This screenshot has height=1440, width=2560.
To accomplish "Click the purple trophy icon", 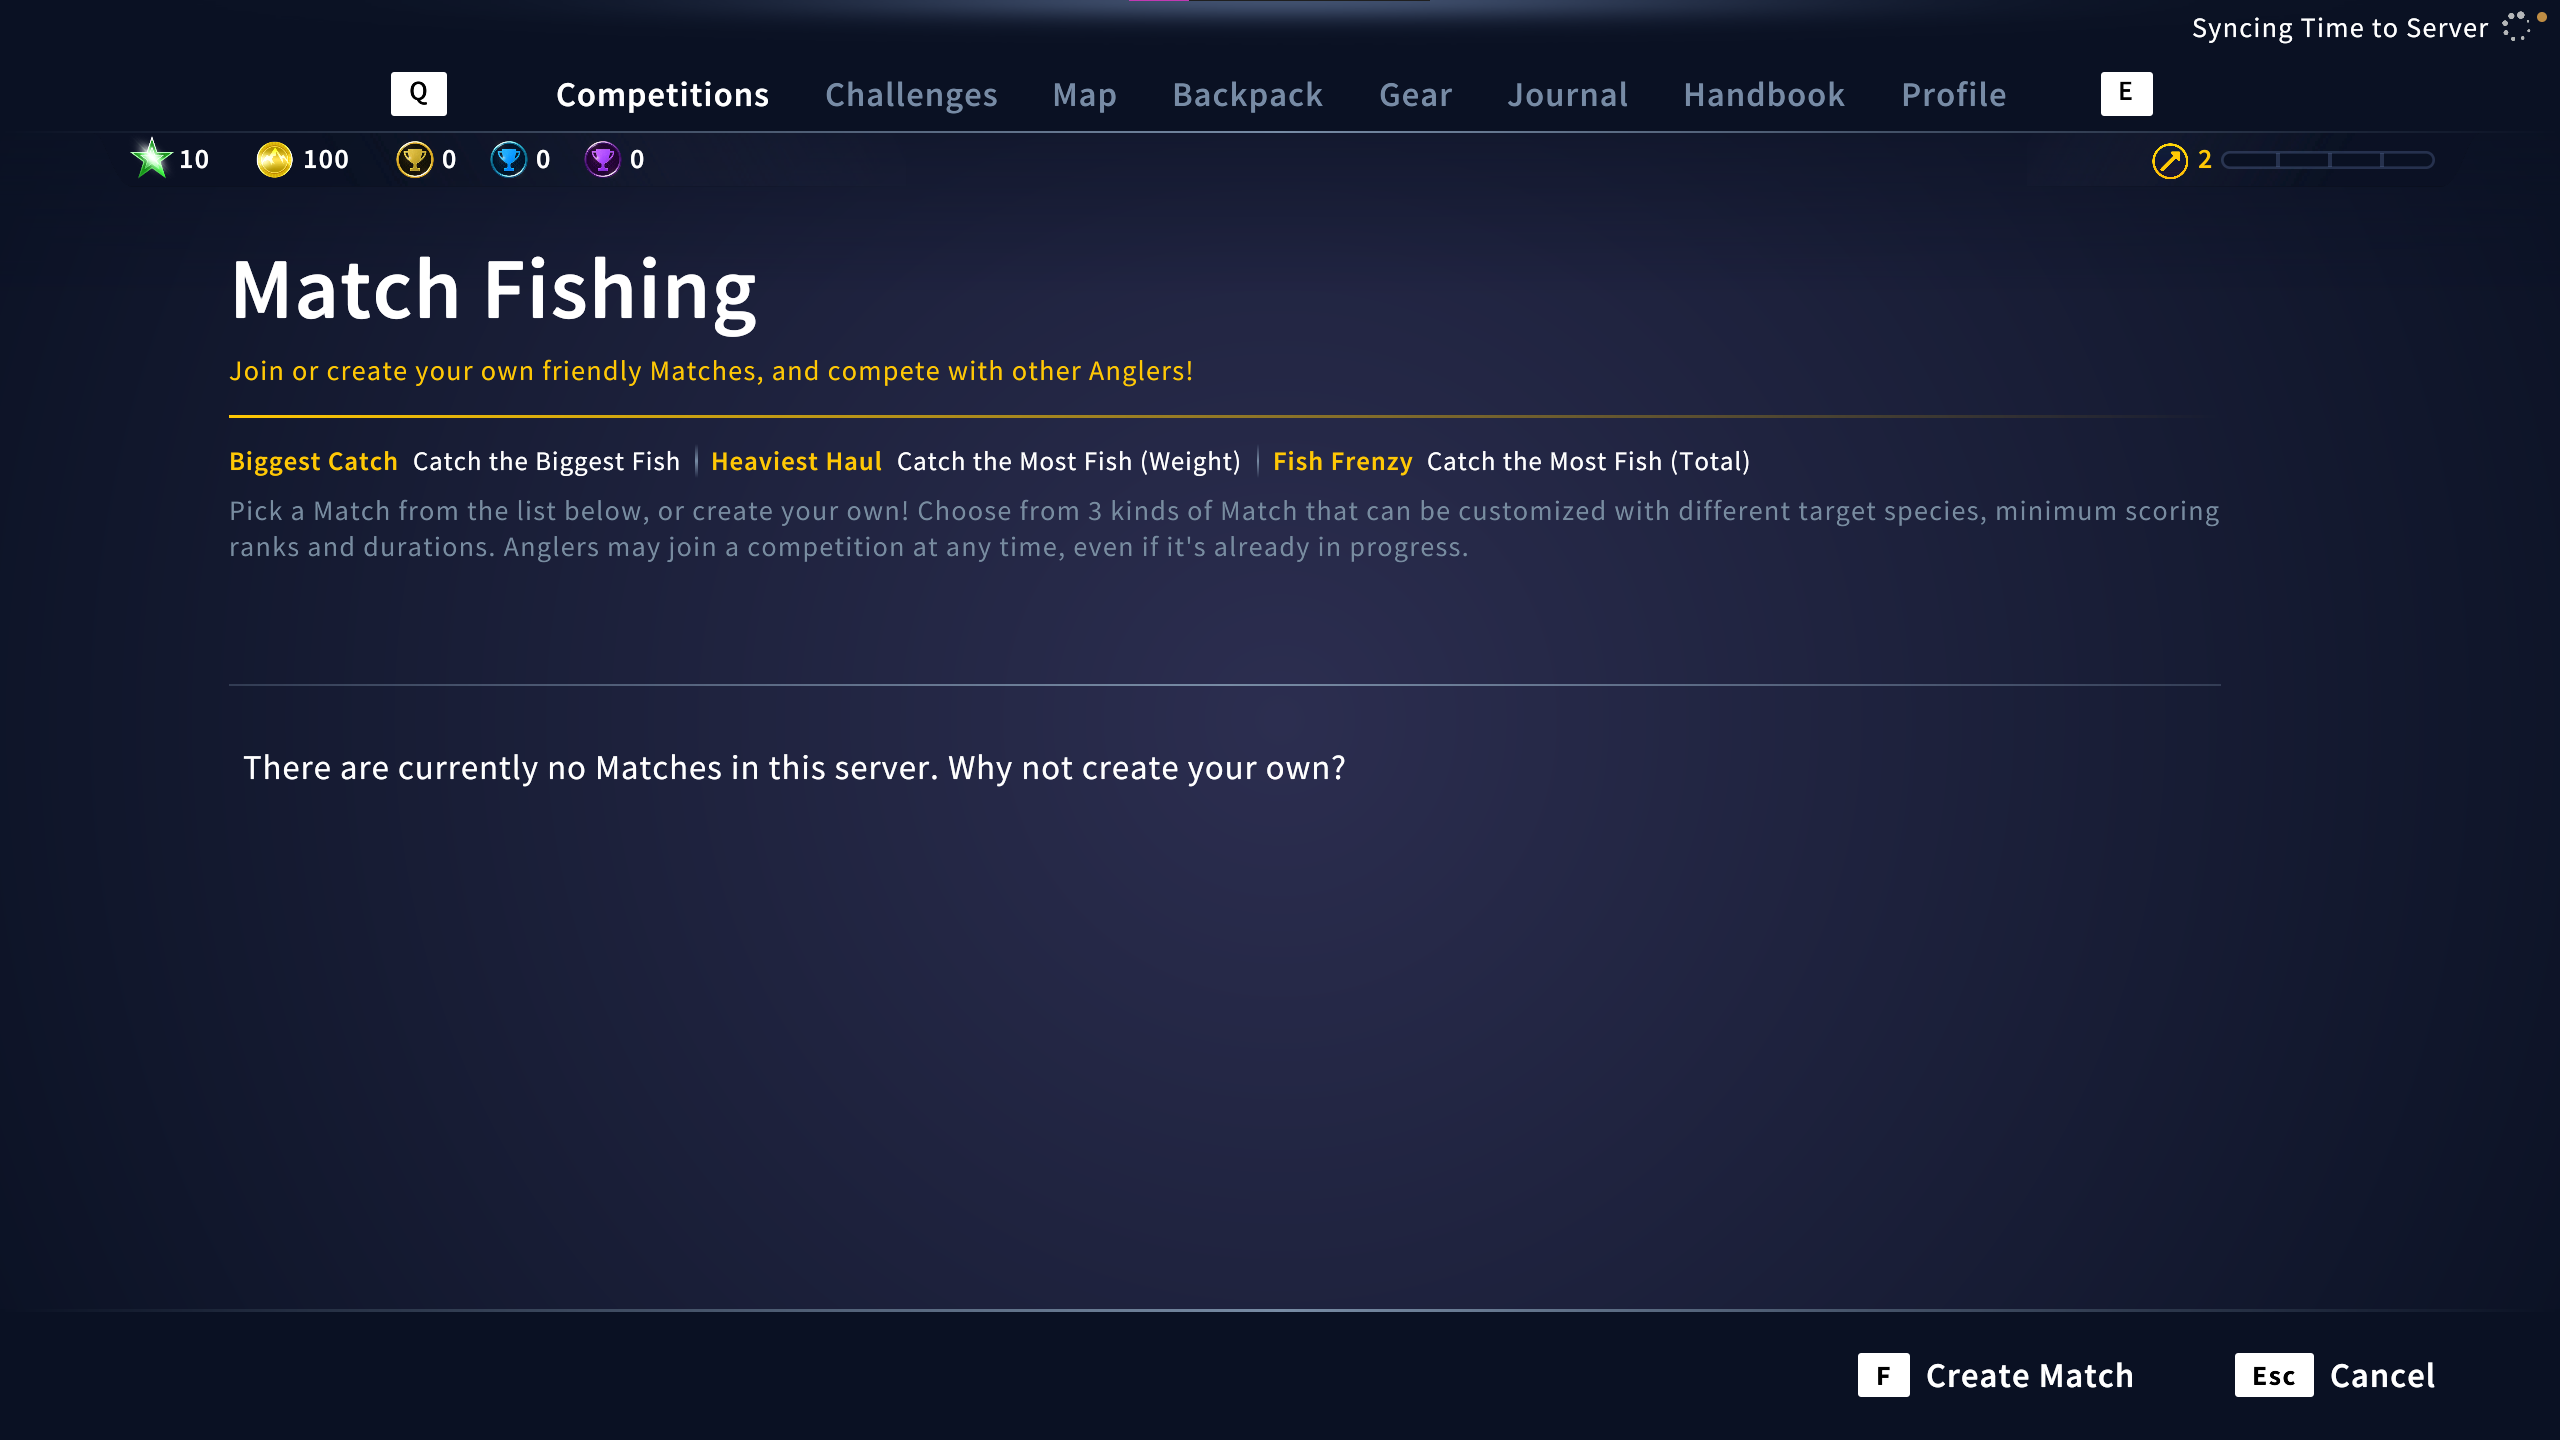I will pyautogui.click(x=602, y=159).
